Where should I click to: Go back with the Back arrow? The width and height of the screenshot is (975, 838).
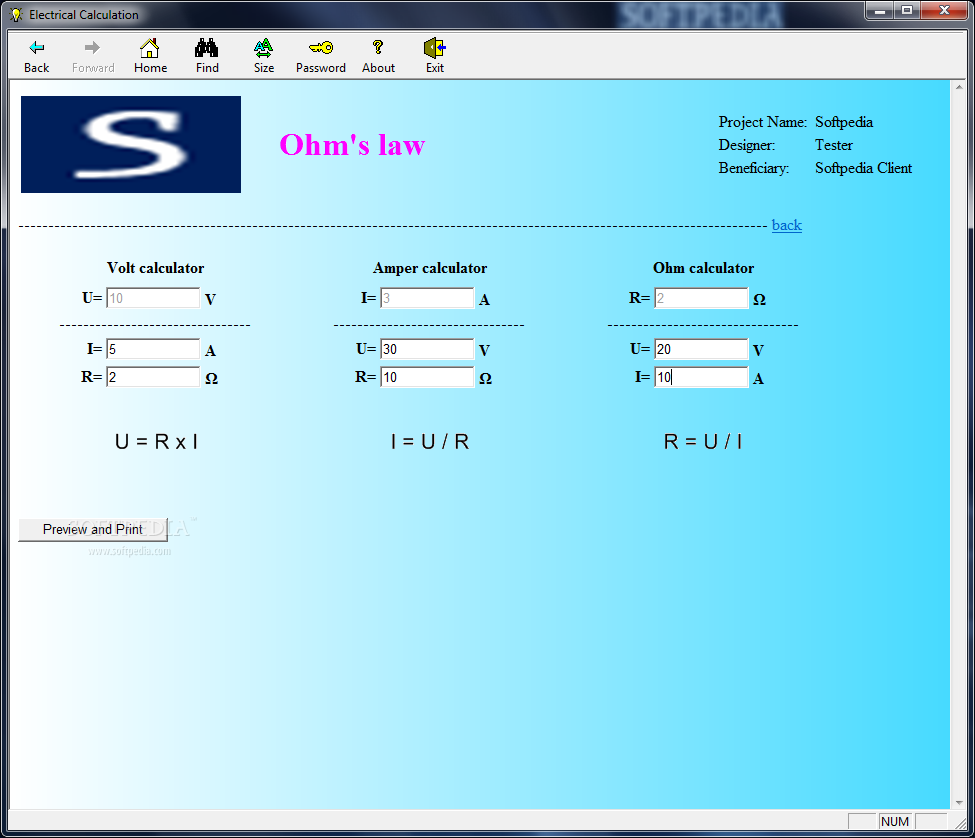pyautogui.click(x=37, y=56)
